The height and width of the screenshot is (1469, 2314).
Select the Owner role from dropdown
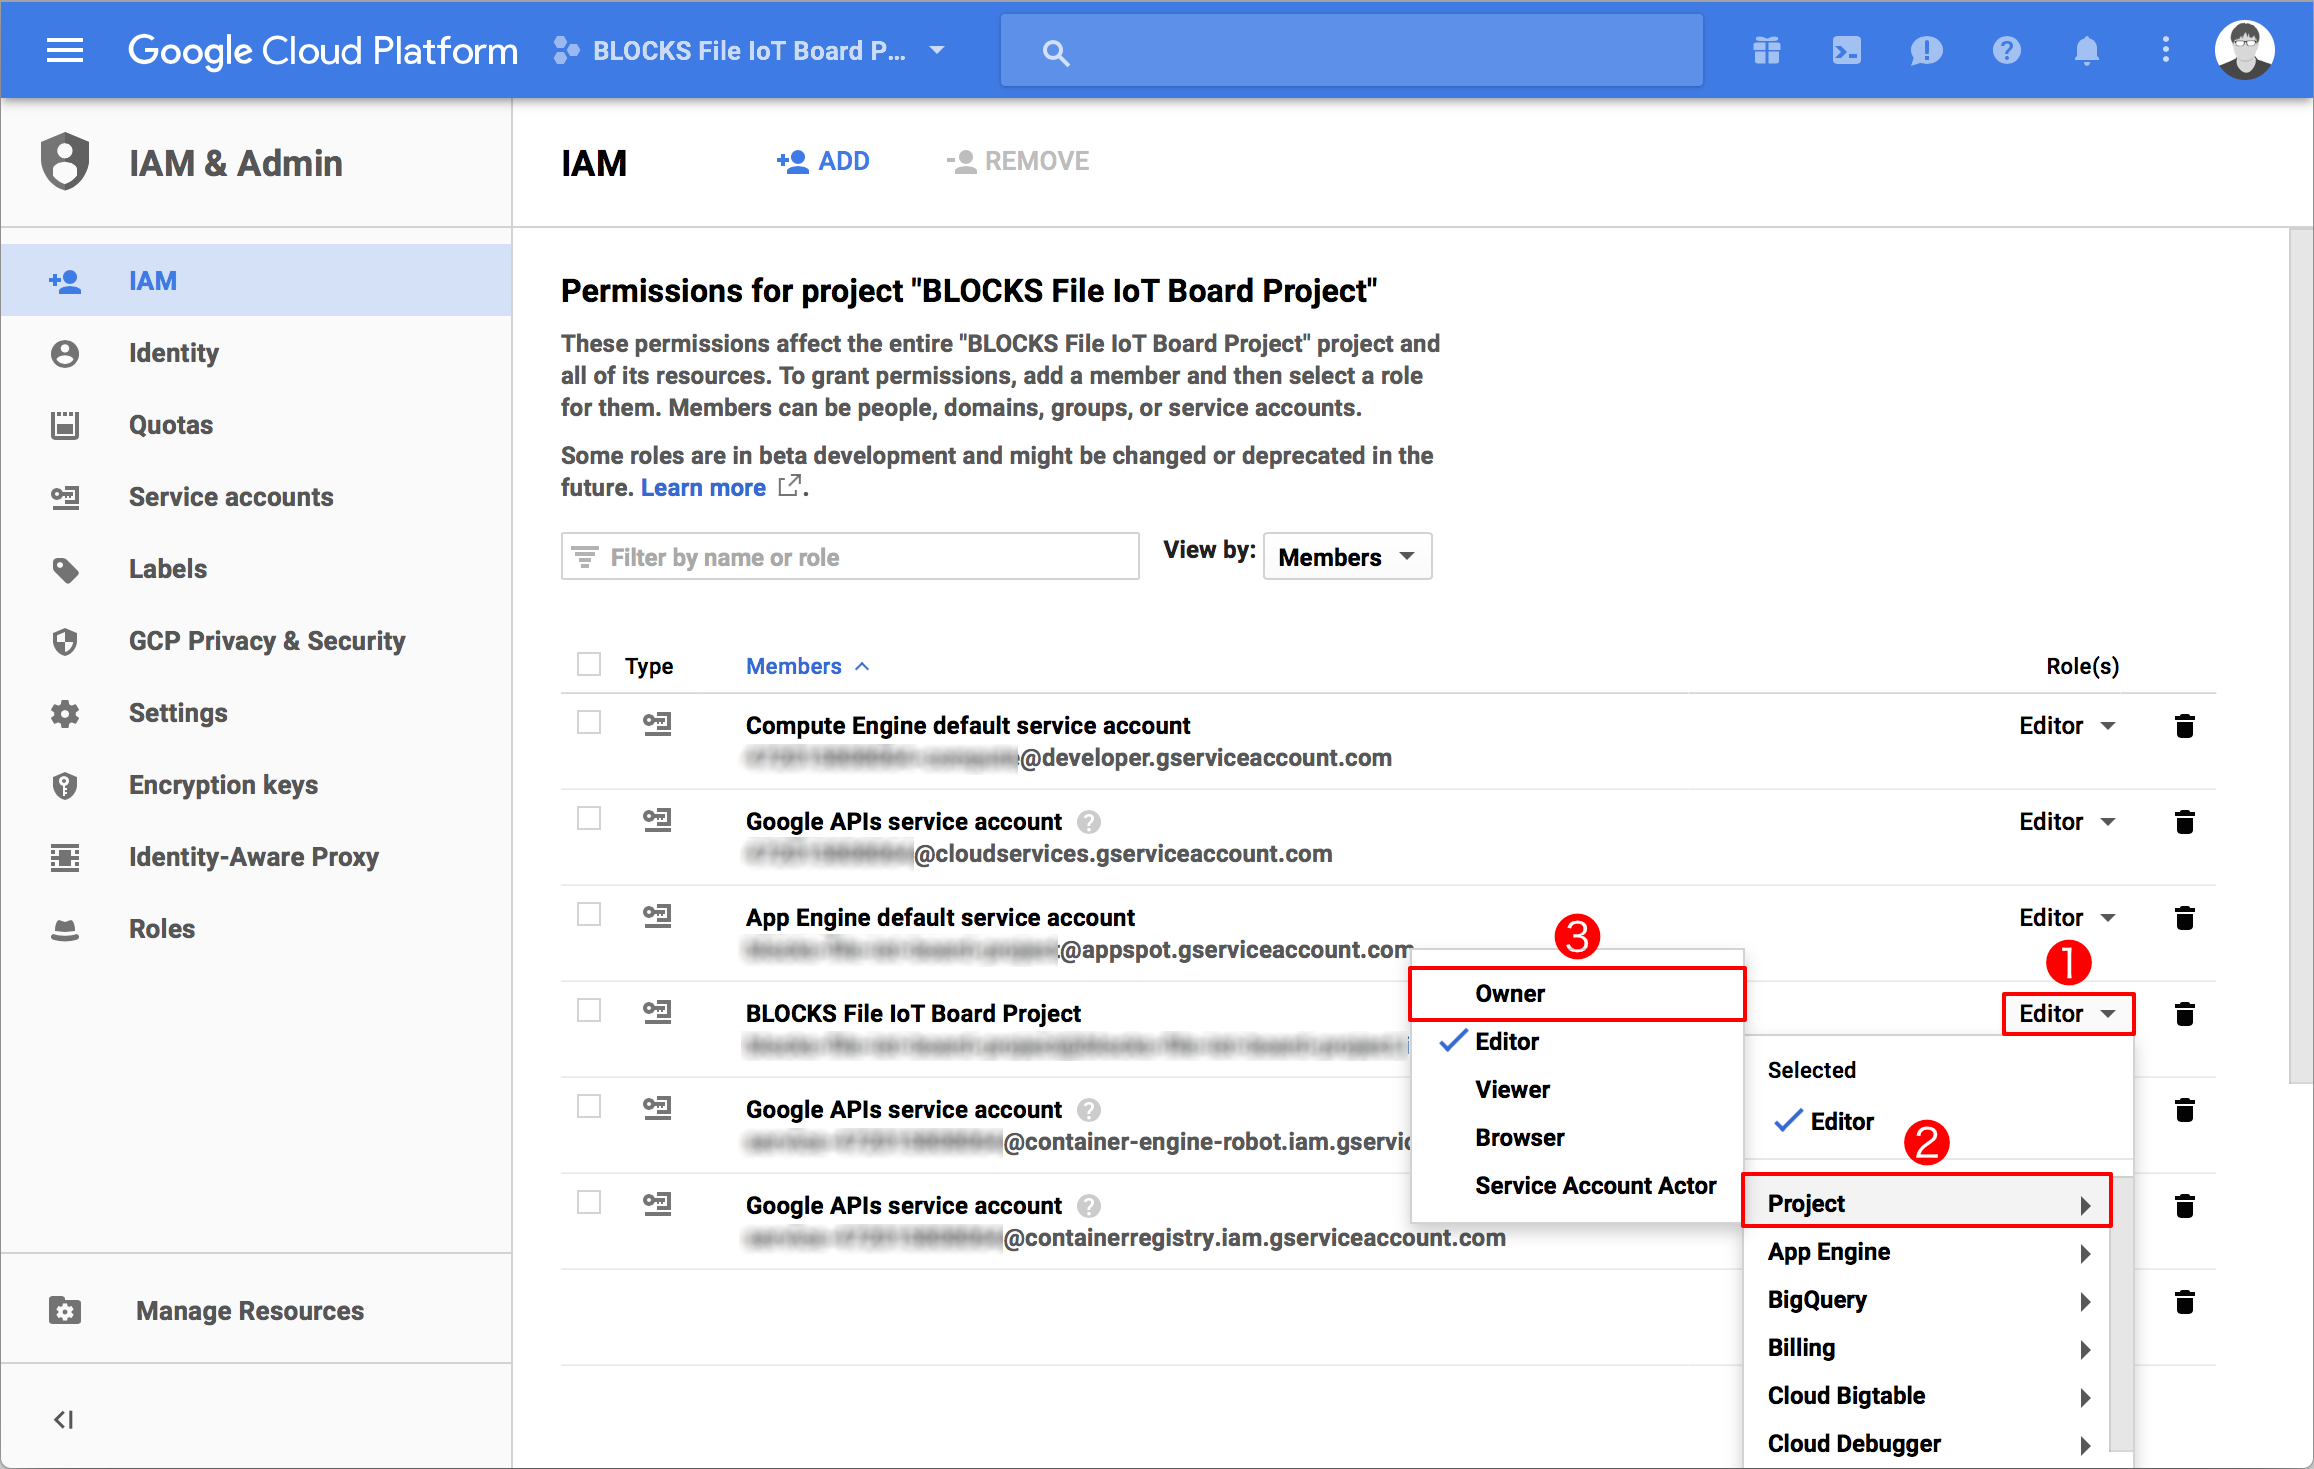click(1506, 993)
